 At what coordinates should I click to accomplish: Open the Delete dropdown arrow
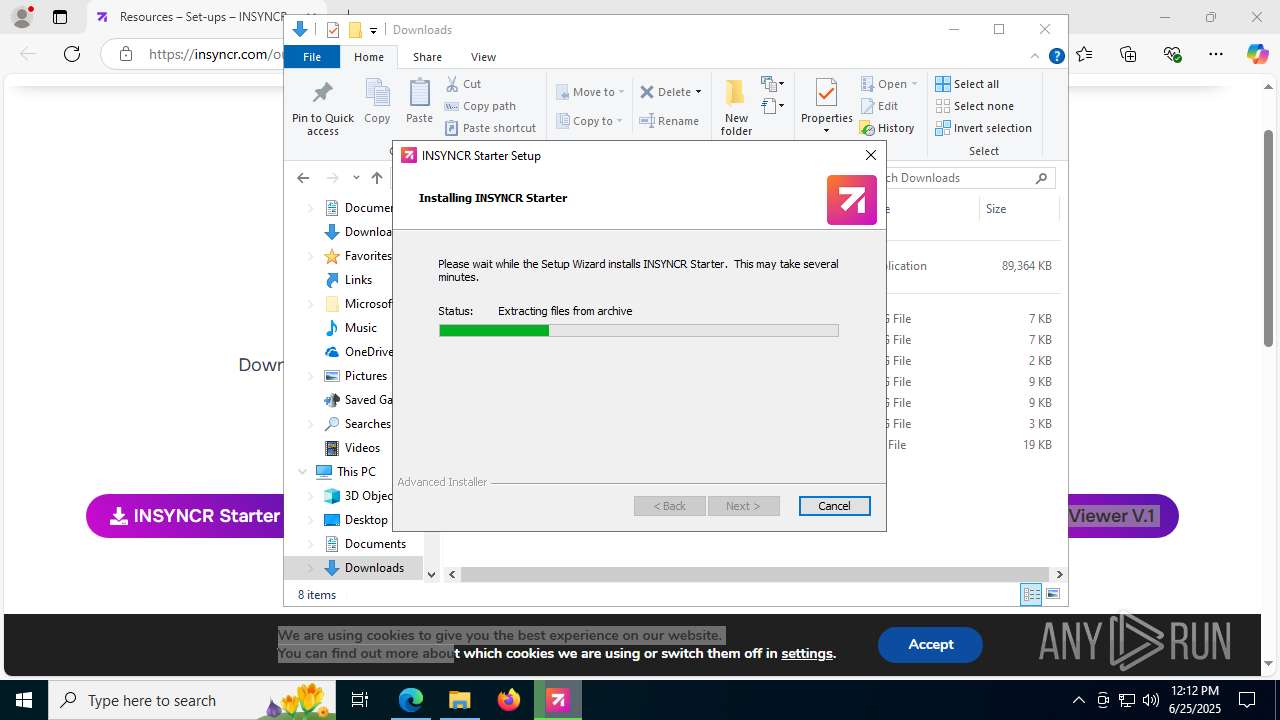(698, 92)
